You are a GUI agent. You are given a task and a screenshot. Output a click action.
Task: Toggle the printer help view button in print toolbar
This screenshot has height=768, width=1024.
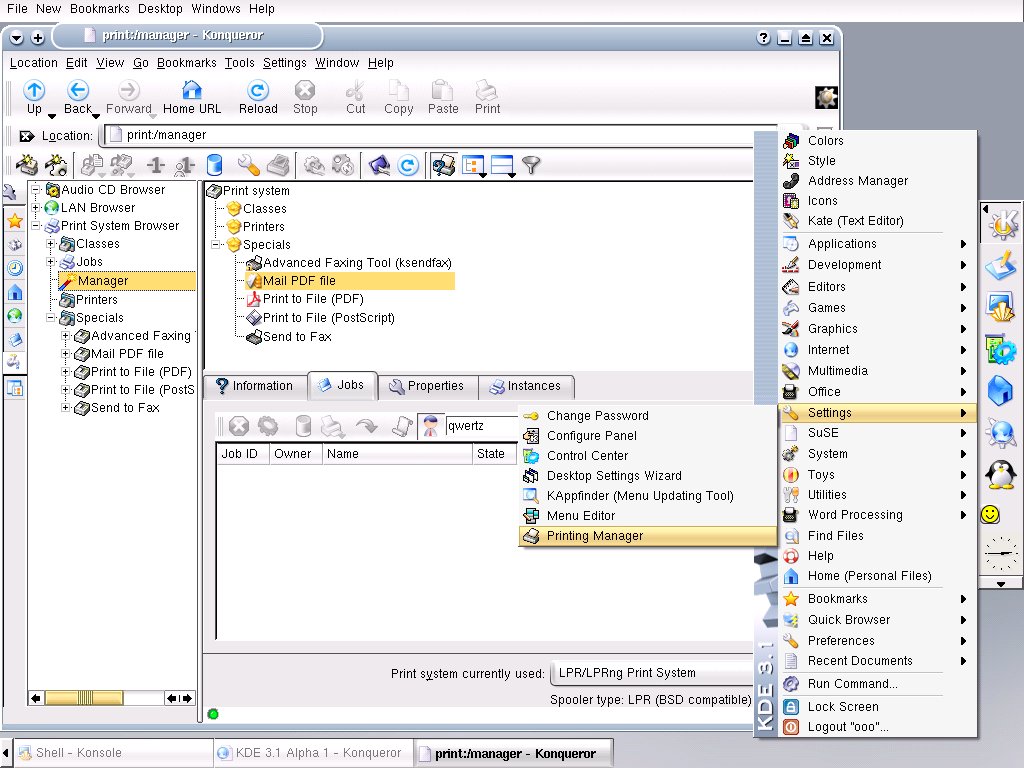pyautogui.click(x=443, y=165)
